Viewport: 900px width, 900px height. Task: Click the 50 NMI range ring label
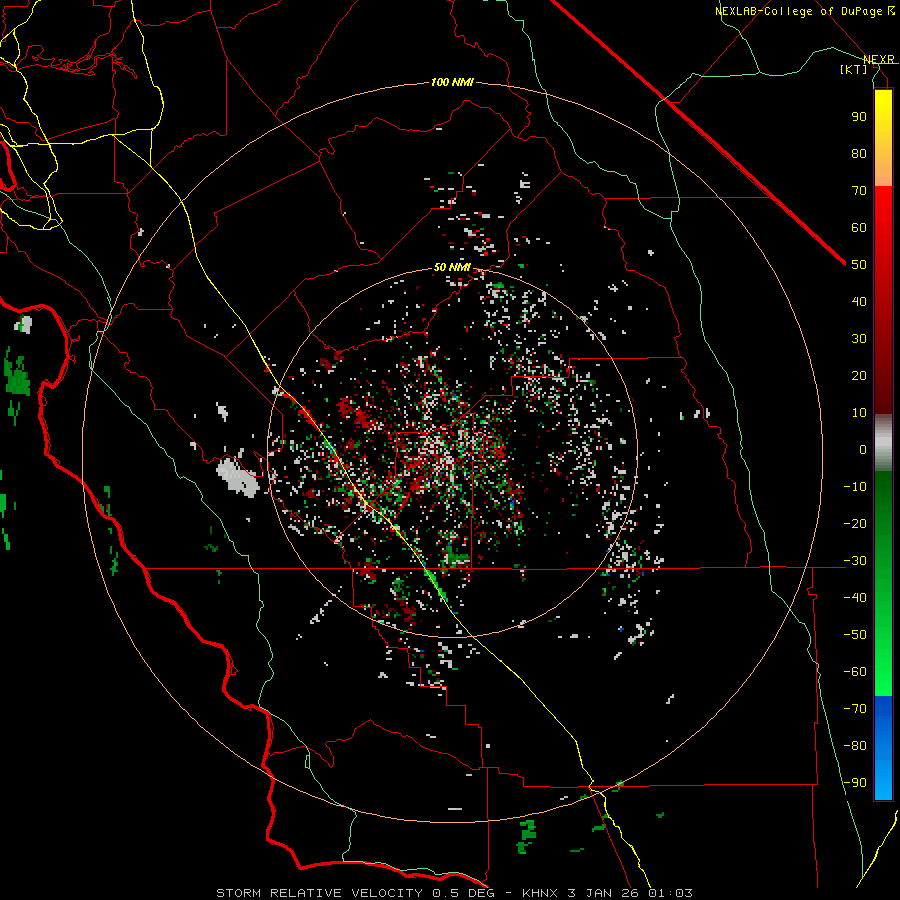pyautogui.click(x=452, y=267)
